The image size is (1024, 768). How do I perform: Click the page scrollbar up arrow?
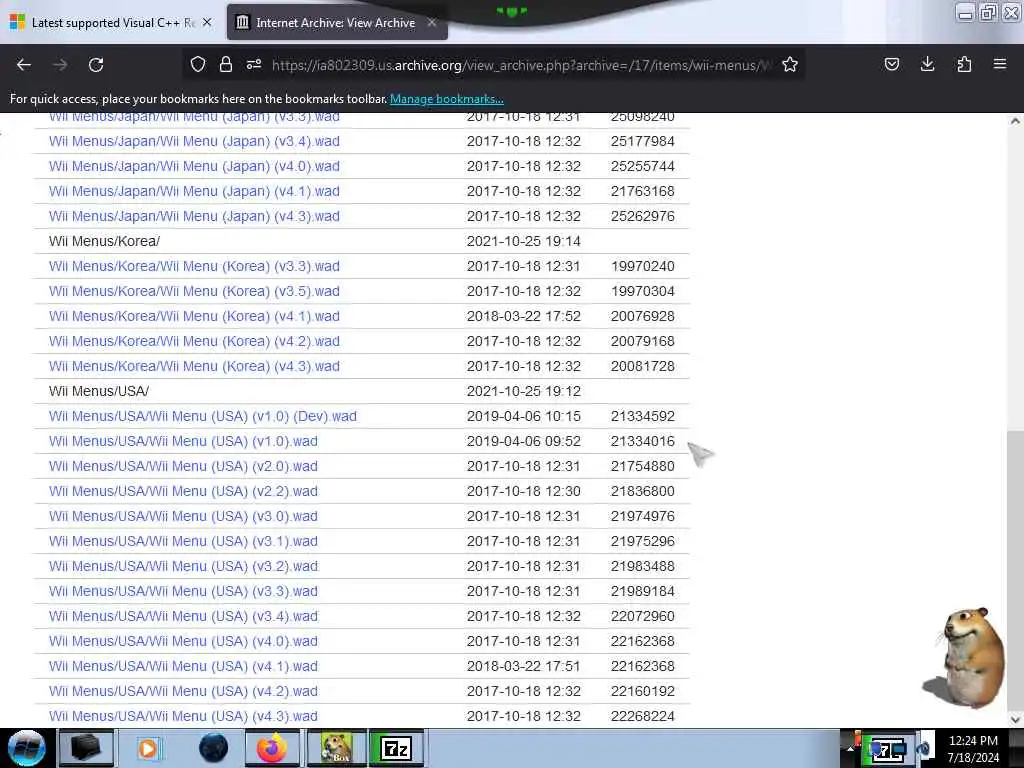coord(1015,121)
